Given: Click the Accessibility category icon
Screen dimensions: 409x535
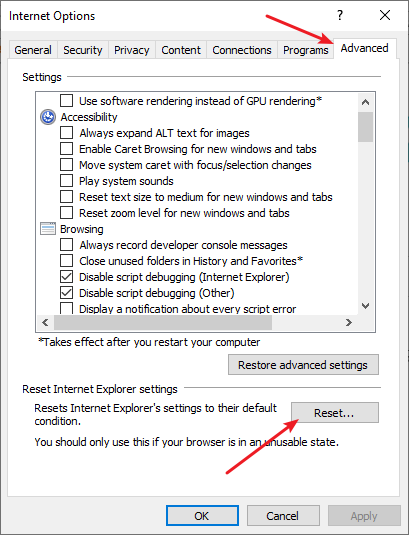Looking at the screenshot, I should click(48, 117).
